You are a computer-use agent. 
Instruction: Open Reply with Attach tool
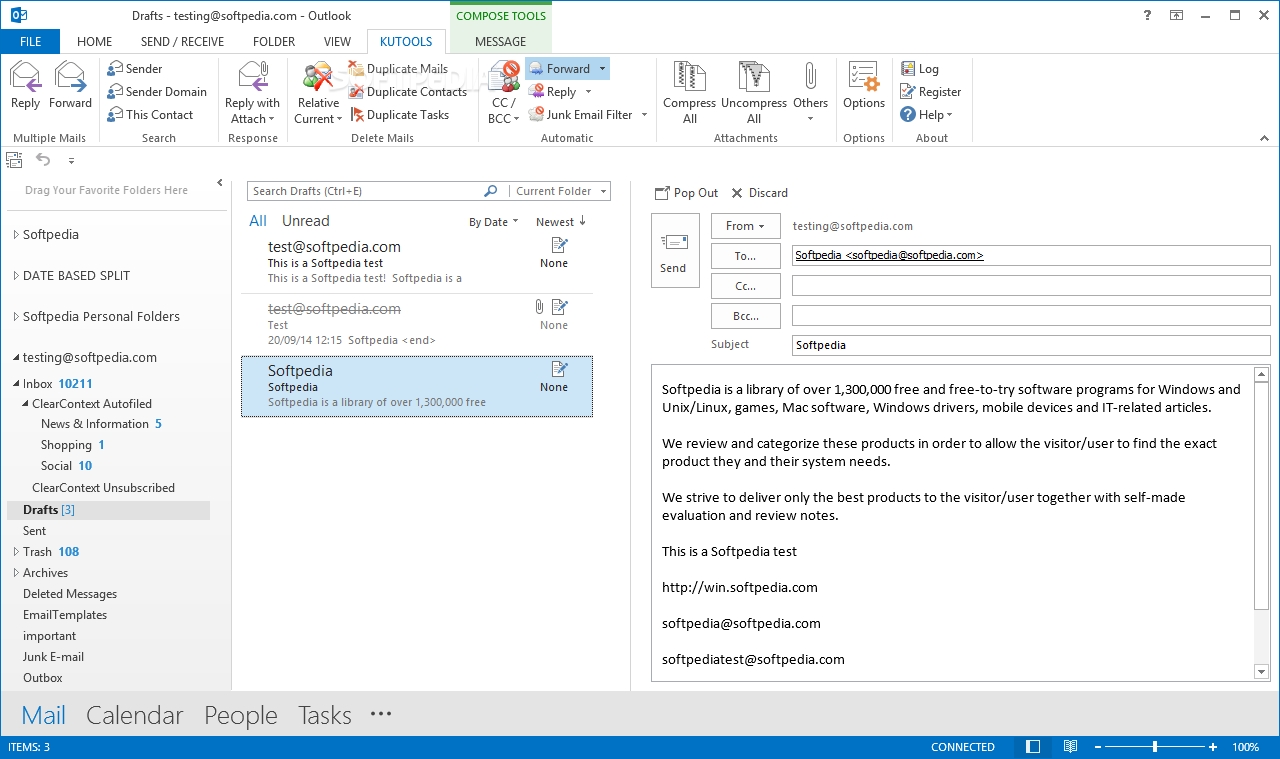252,93
